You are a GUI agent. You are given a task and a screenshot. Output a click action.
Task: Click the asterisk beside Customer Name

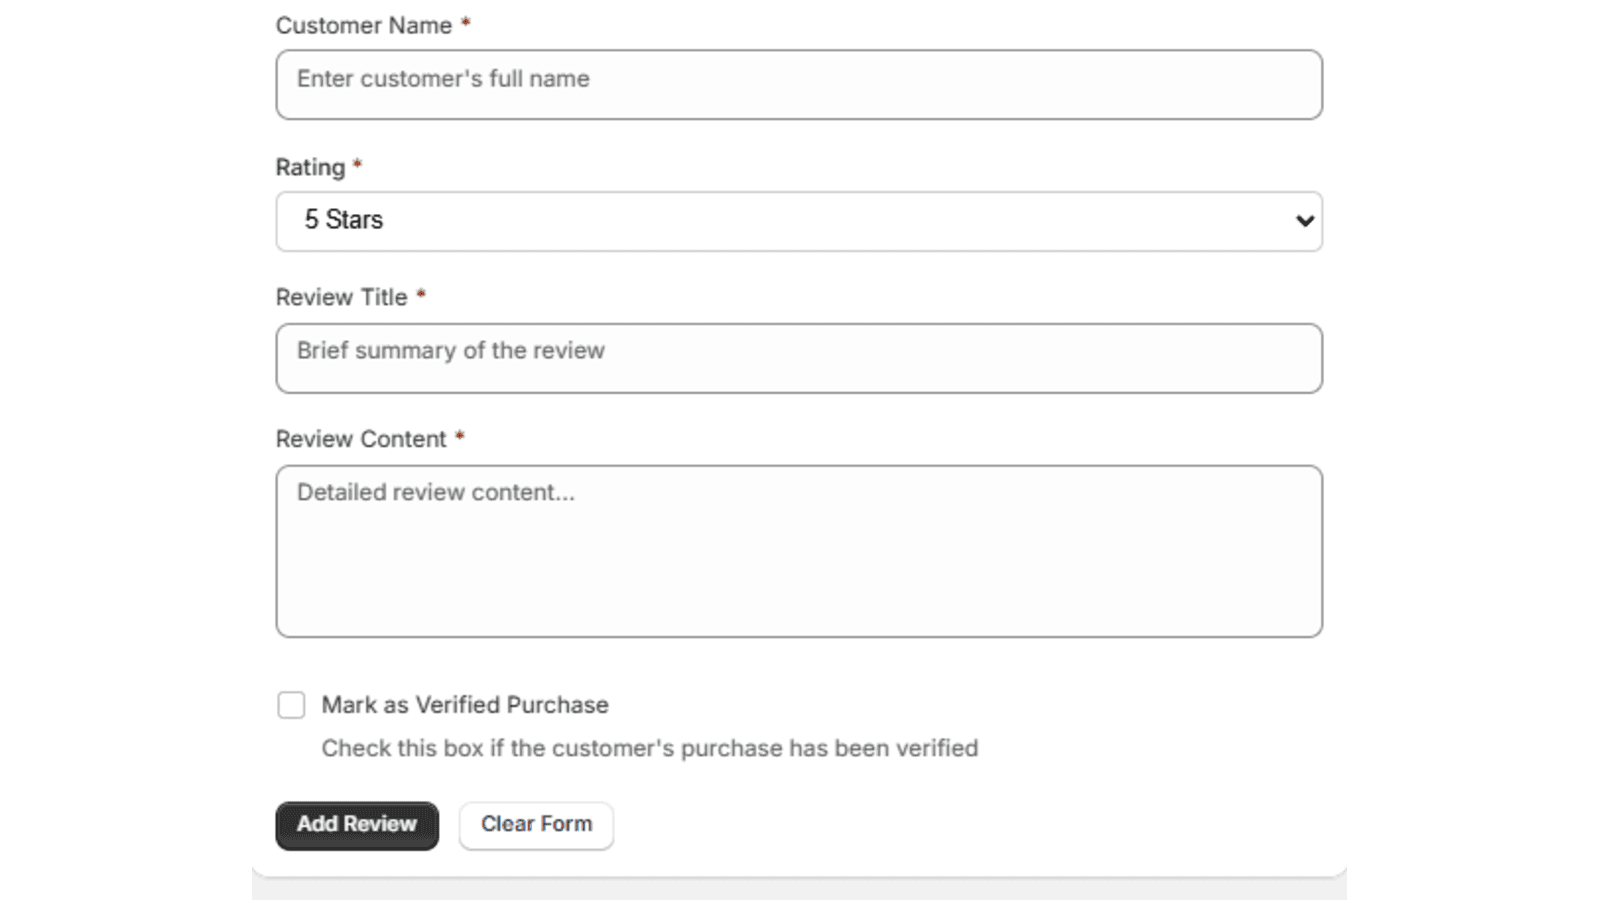(x=466, y=26)
